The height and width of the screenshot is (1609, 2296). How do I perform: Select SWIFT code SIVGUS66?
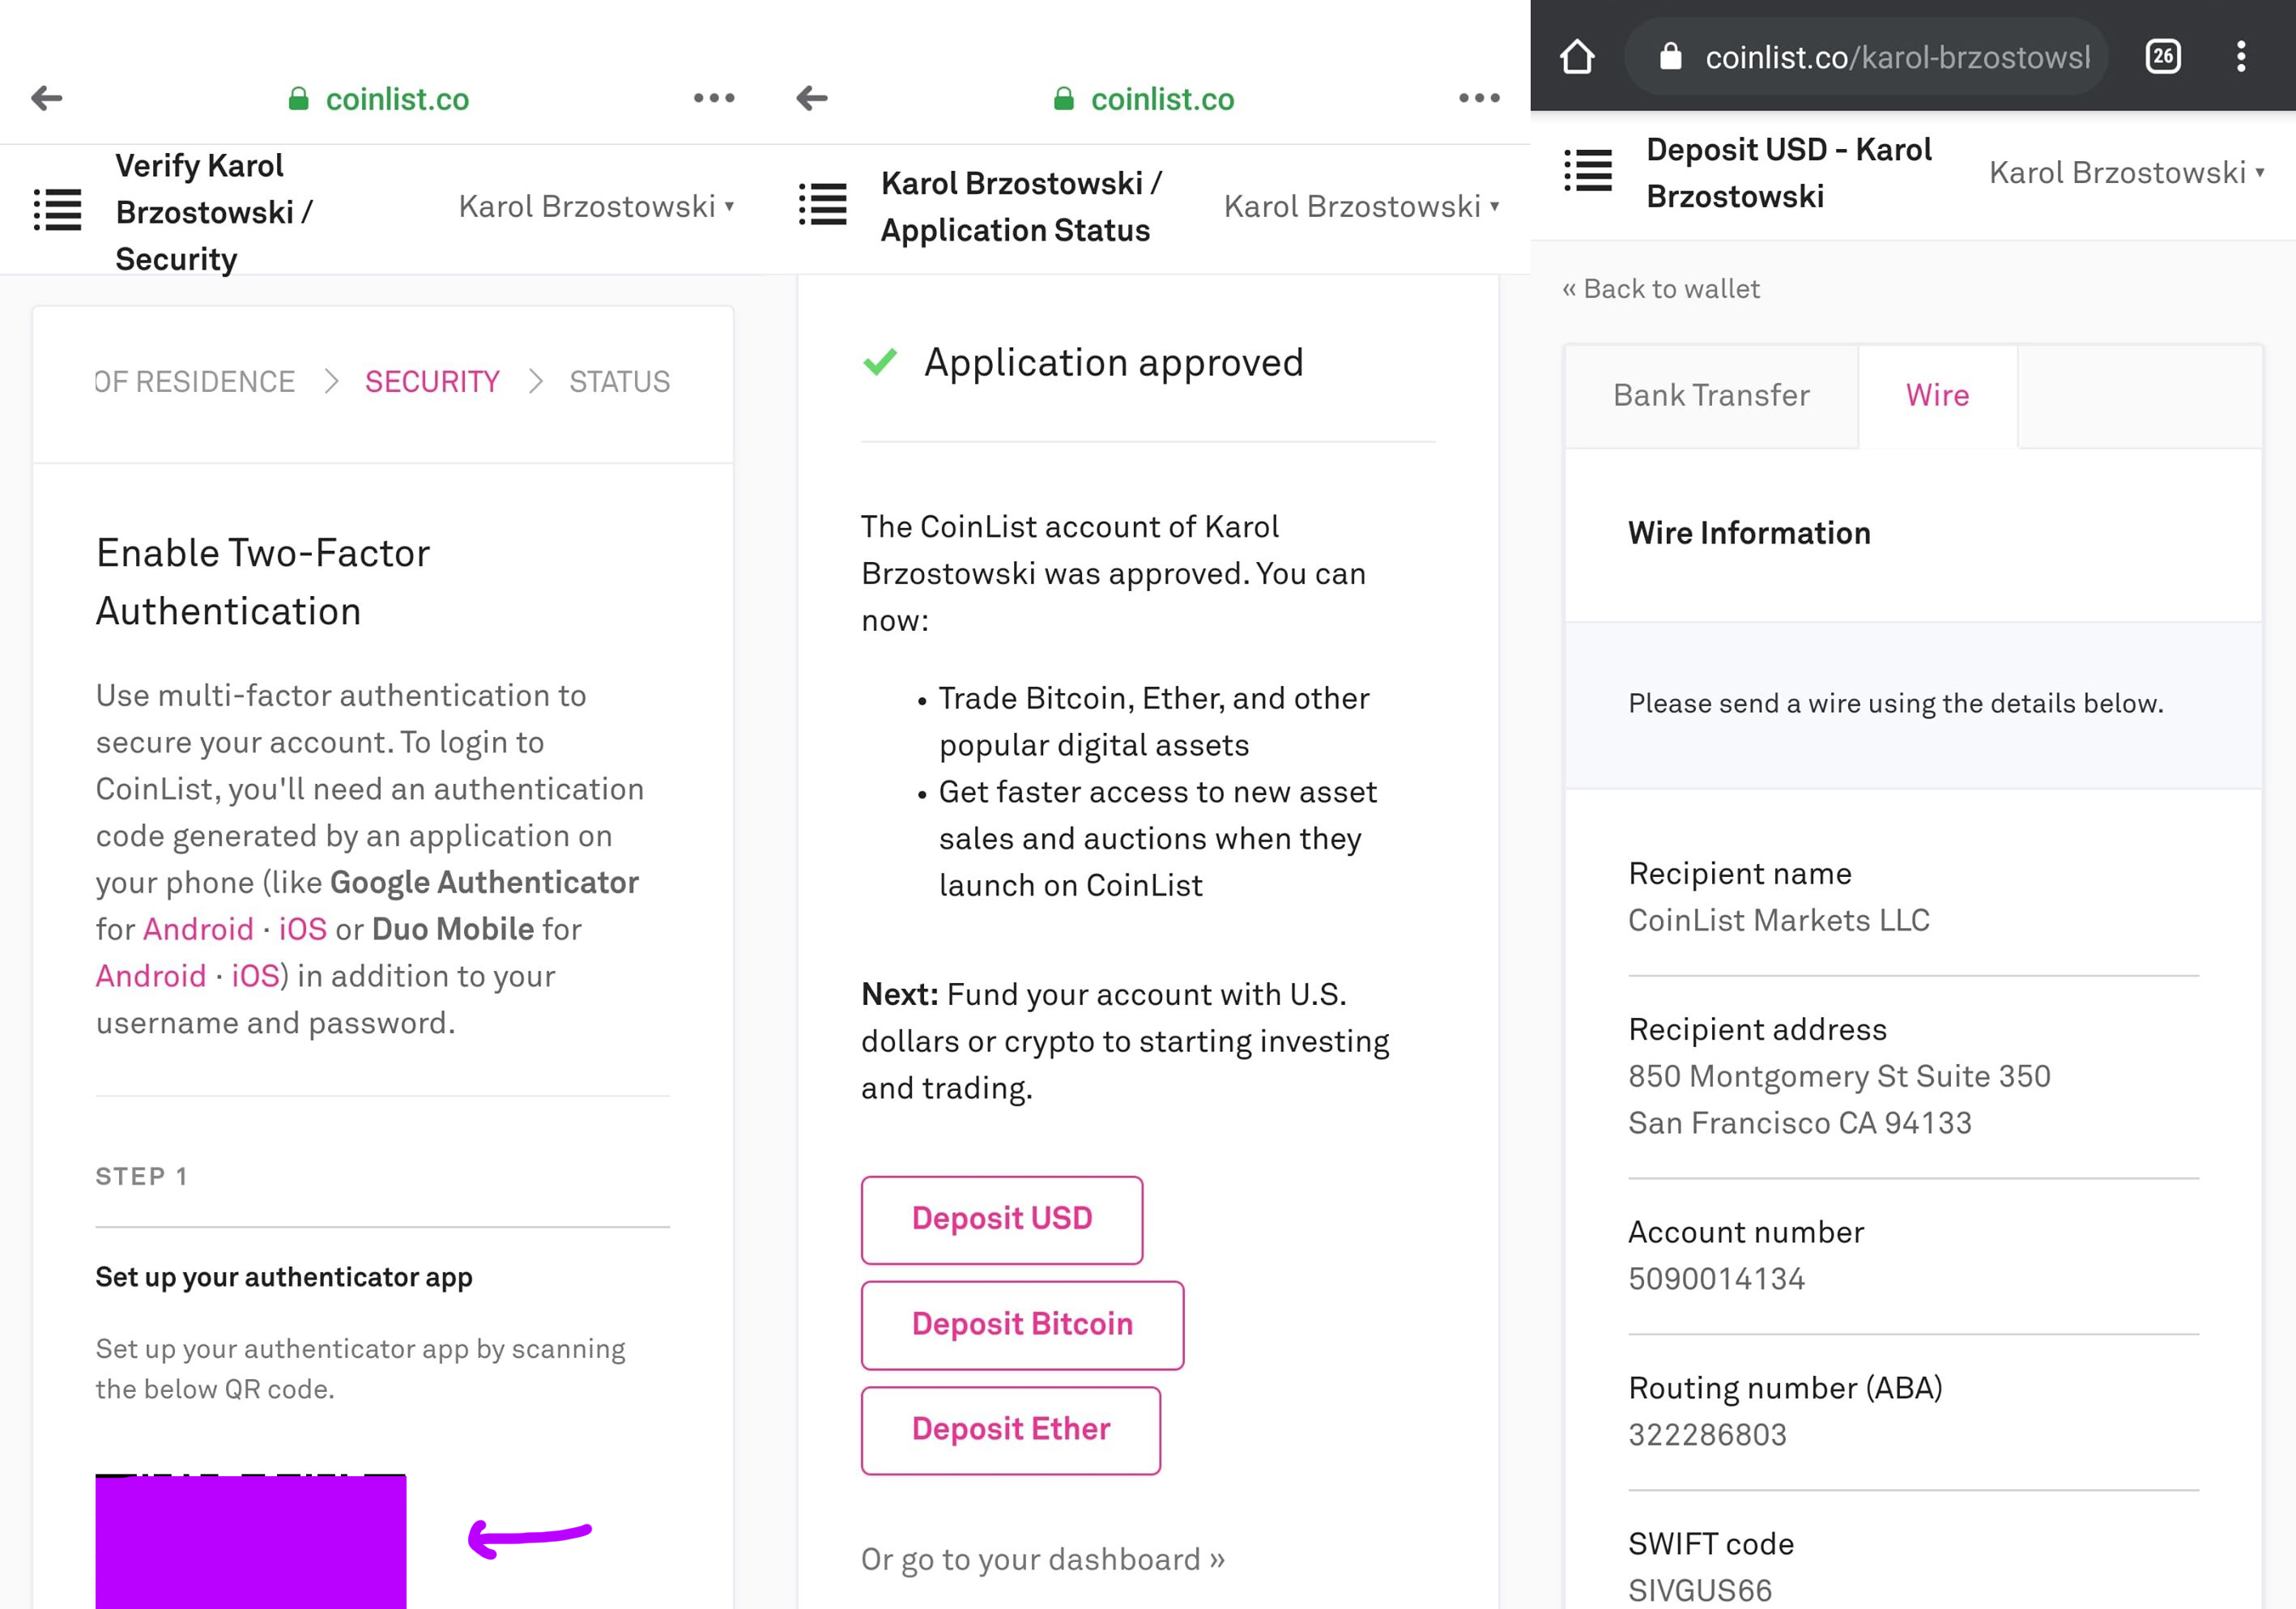(x=1699, y=1590)
